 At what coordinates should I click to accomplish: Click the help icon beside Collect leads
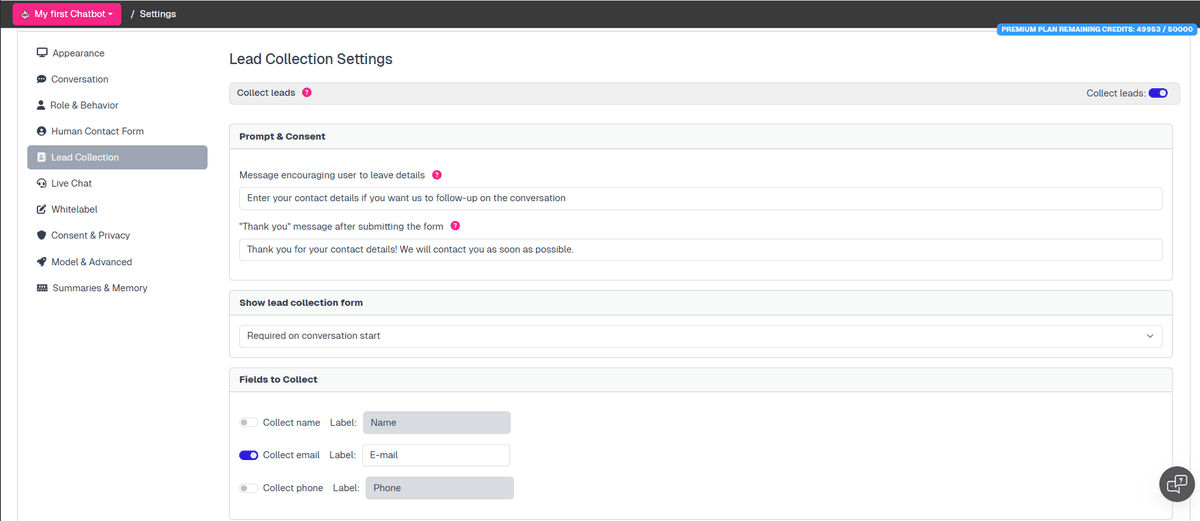[x=307, y=93]
